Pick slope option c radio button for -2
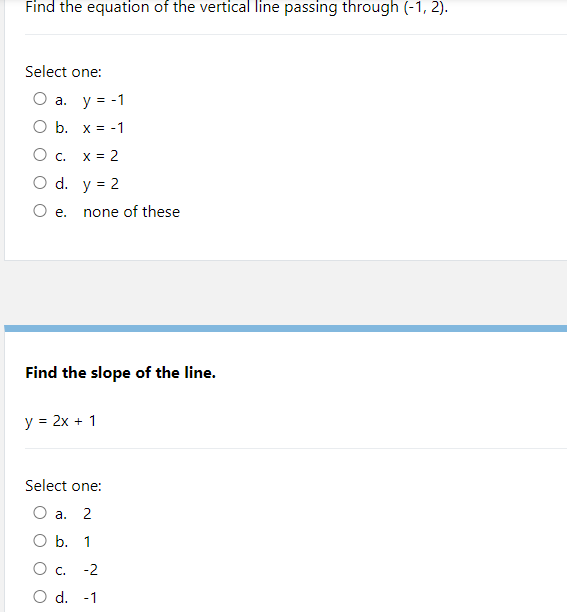 pos(40,569)
